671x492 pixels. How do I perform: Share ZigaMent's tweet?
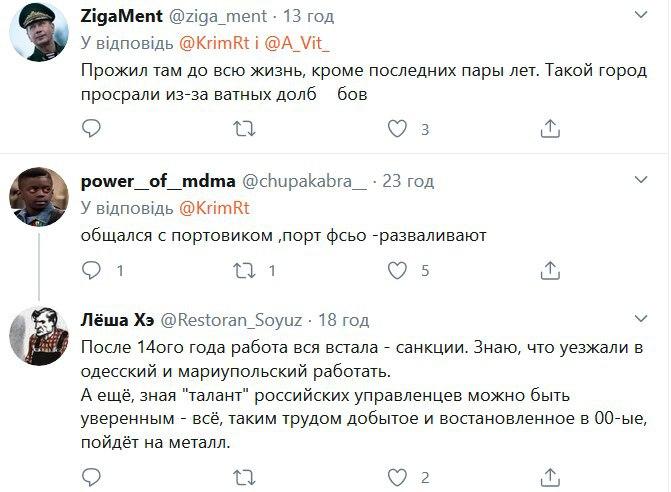click(x=549, y=128)
